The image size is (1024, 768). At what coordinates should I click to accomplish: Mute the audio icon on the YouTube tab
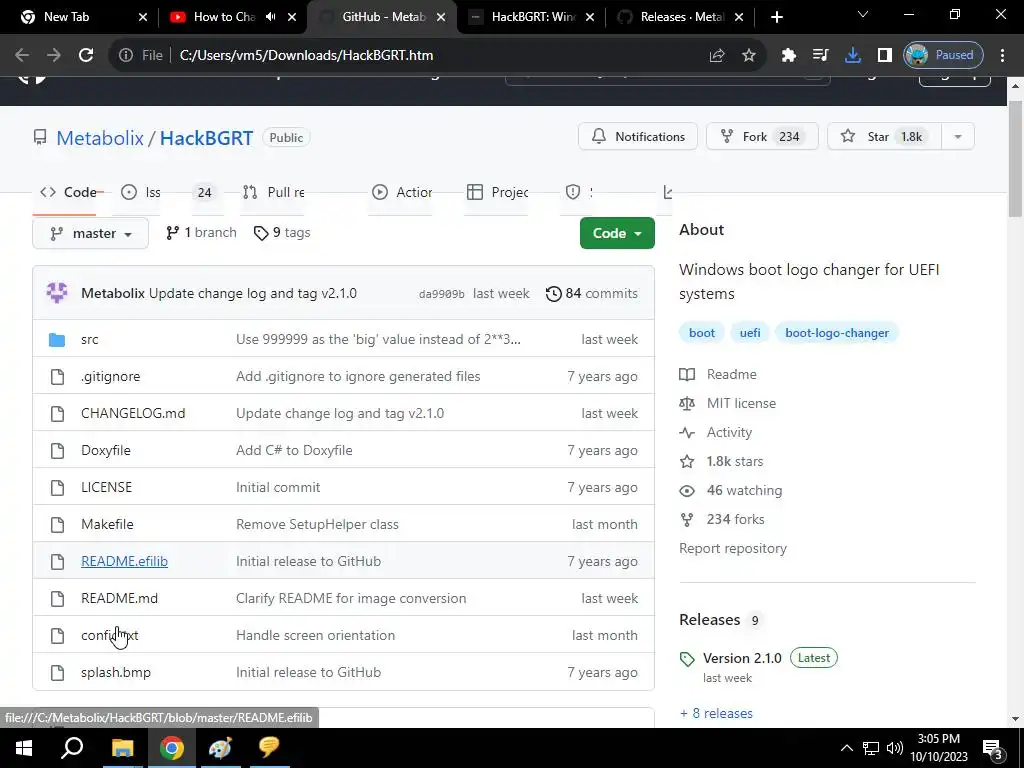pos(271,17)
